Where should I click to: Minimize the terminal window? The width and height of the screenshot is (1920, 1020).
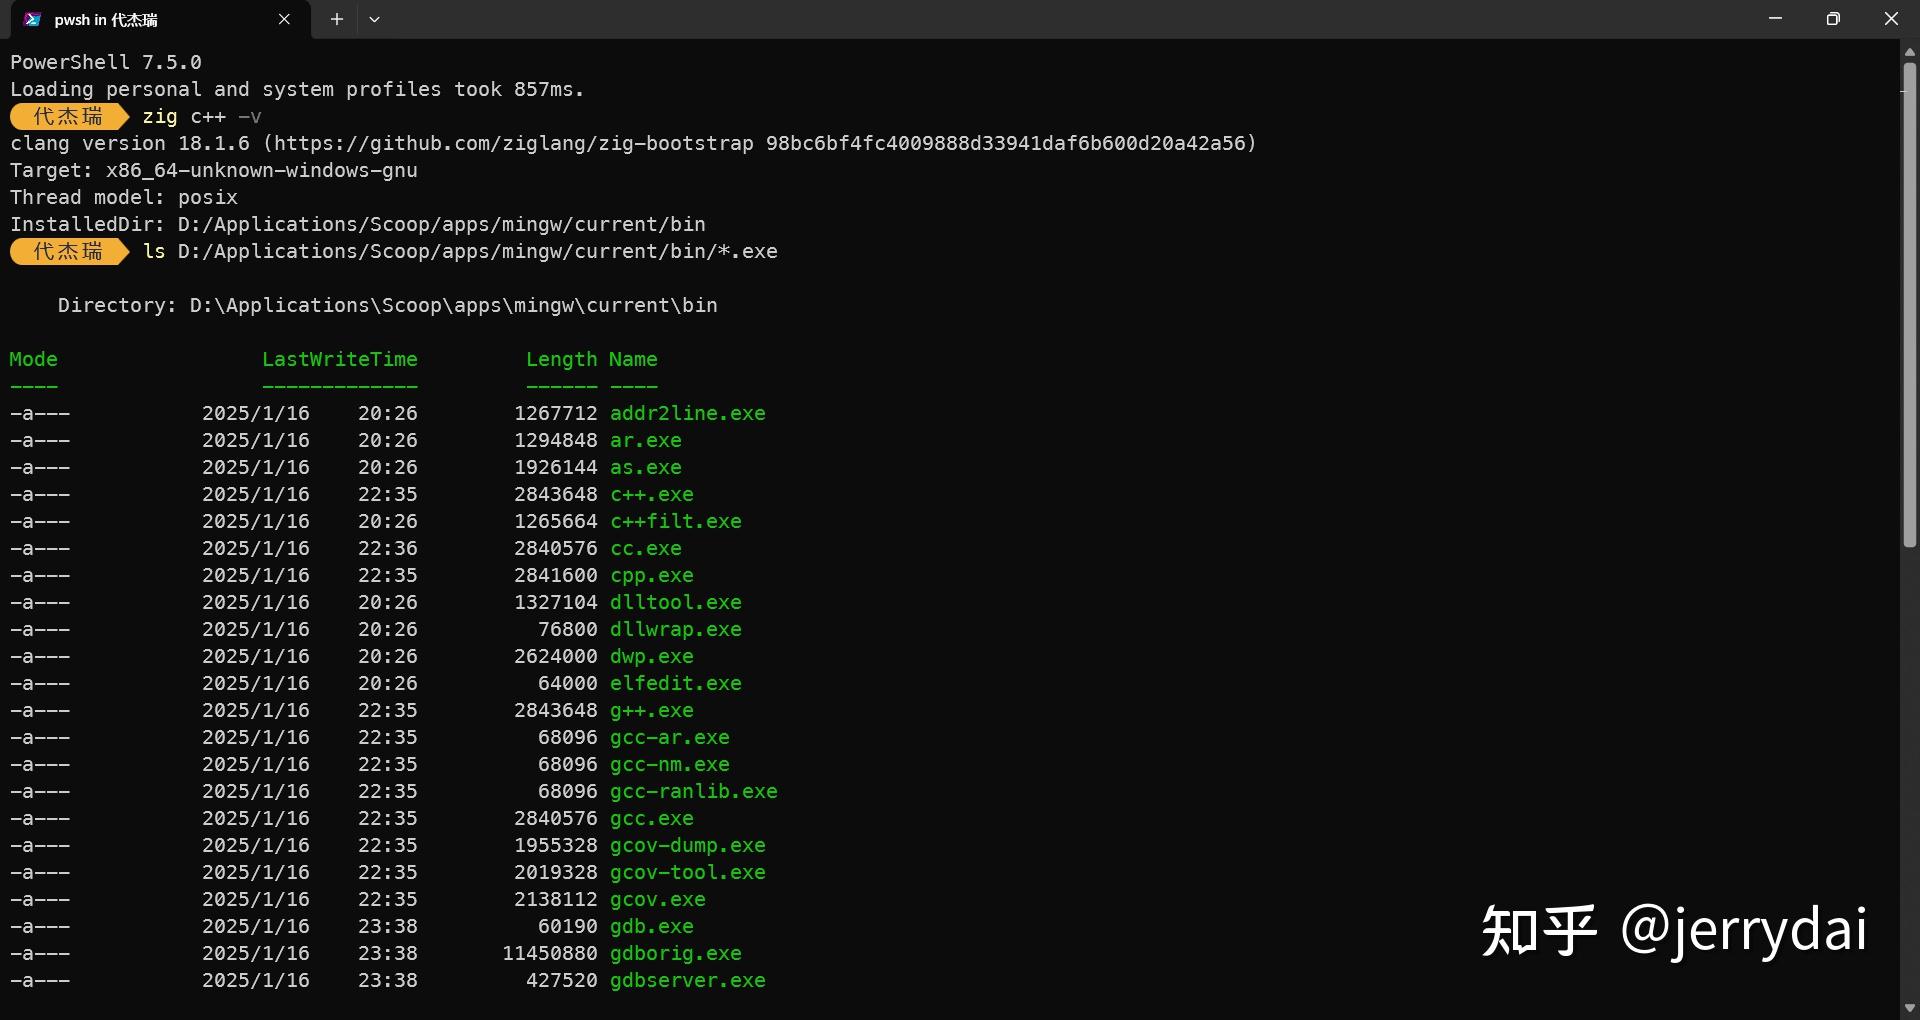[x=1775, y=19]
